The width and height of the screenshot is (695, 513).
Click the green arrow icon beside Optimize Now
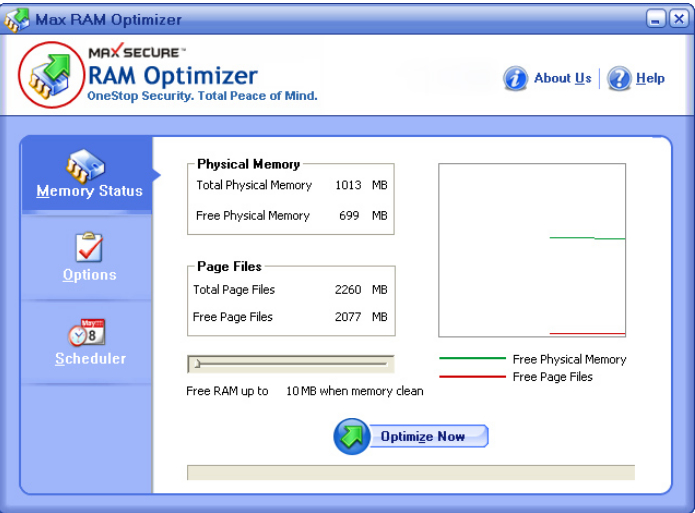coord(351,436)
